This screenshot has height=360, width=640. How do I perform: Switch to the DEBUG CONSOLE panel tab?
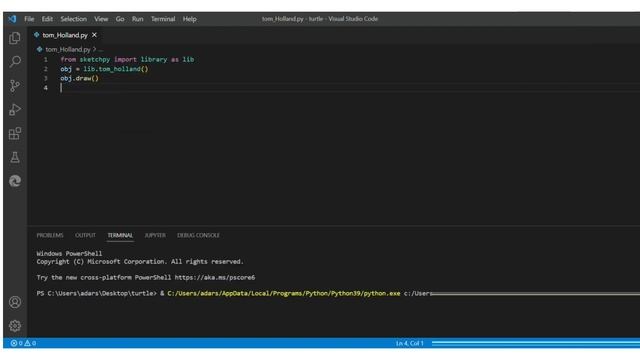click(x=198, y=236)
